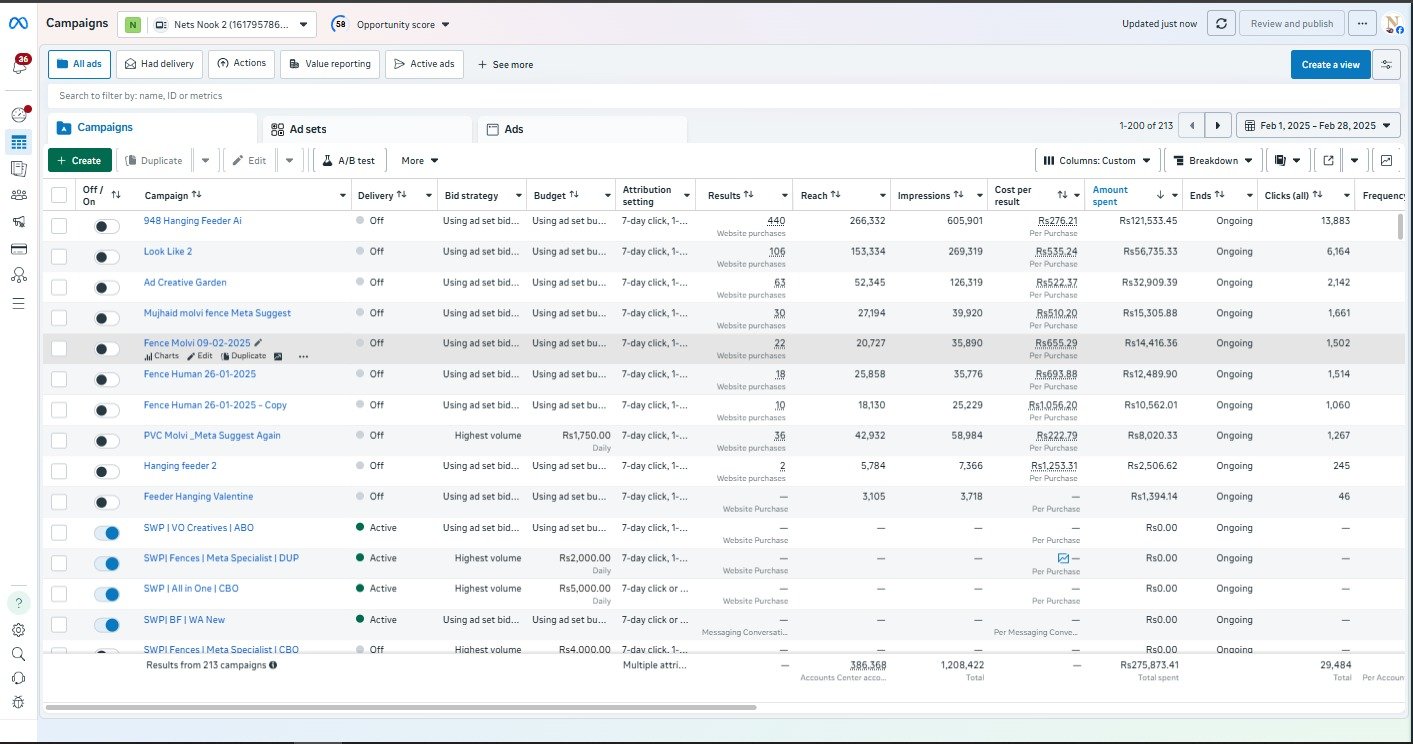Turn on 948 Hanging Feeder Ai campaign
Screen dimensions: 1413x744
tap(106, 227)
